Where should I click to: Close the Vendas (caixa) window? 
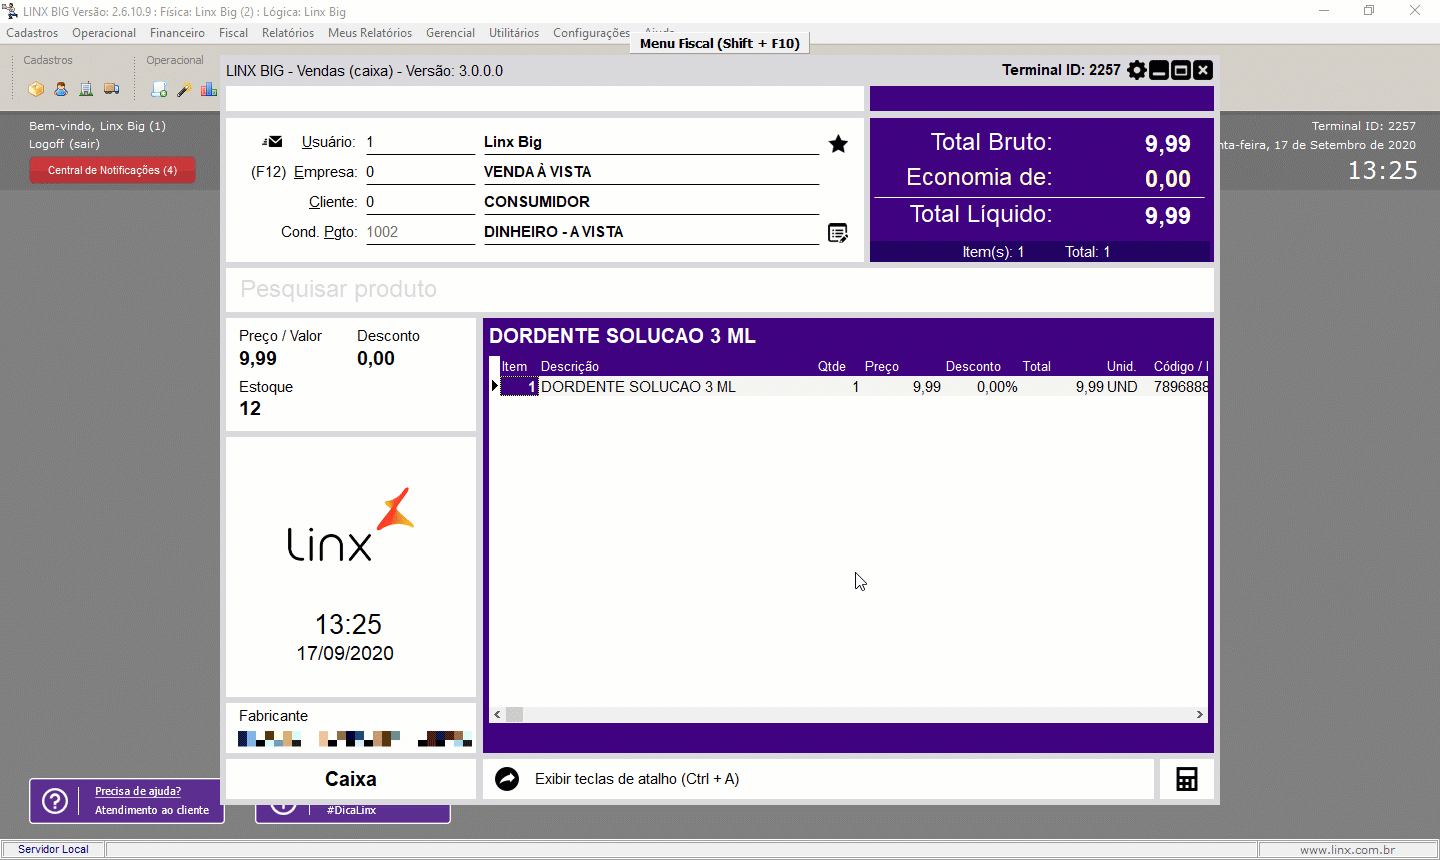pos(1203,70)
